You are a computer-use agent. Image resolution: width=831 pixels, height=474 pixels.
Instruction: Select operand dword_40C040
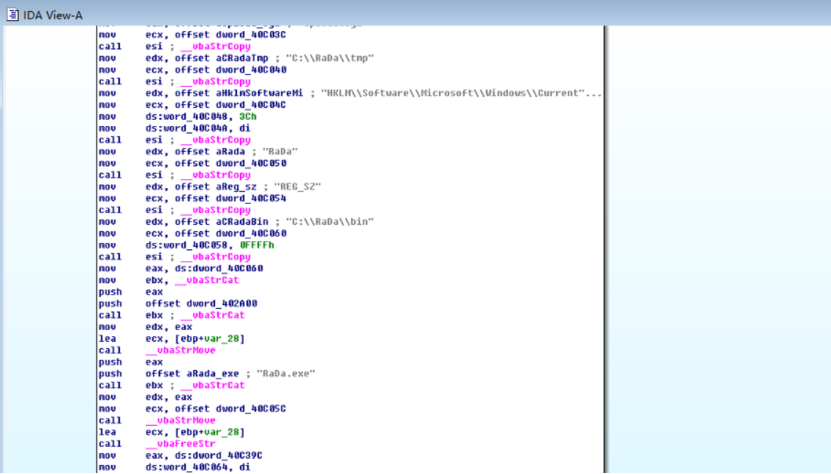pos(251,70)
